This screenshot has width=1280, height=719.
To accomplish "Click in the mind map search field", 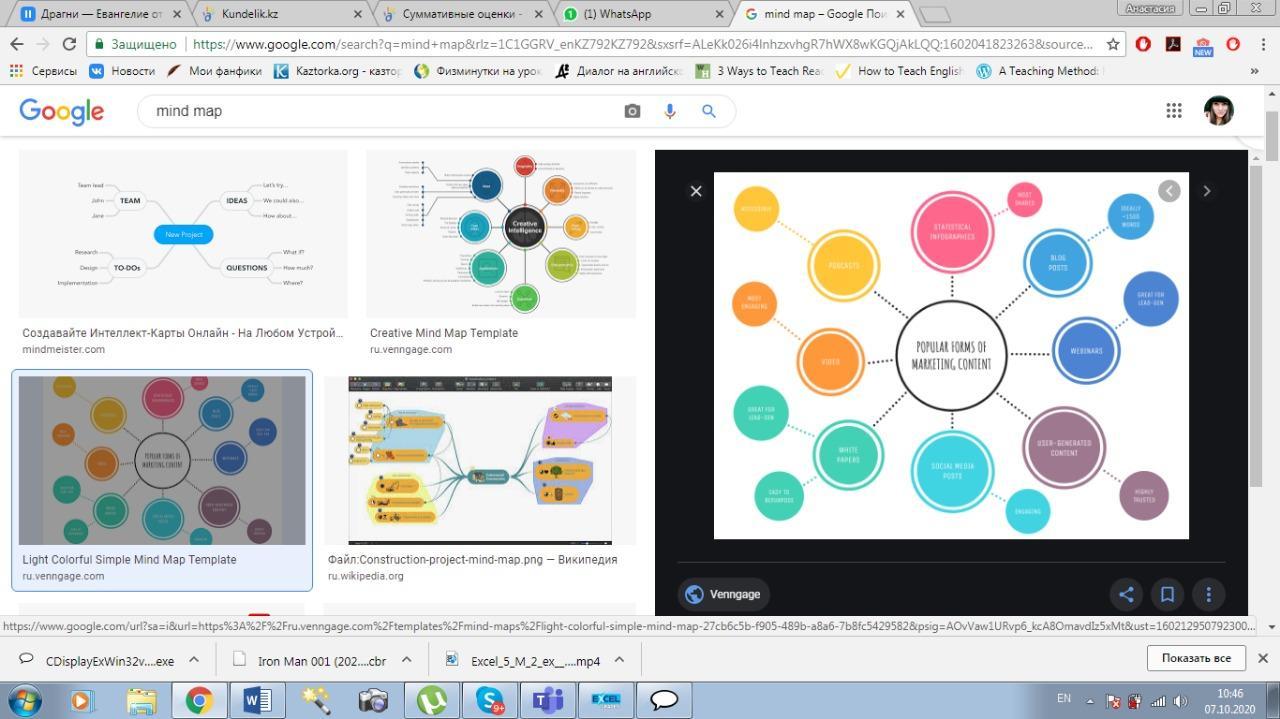I will tap(380, 111).
